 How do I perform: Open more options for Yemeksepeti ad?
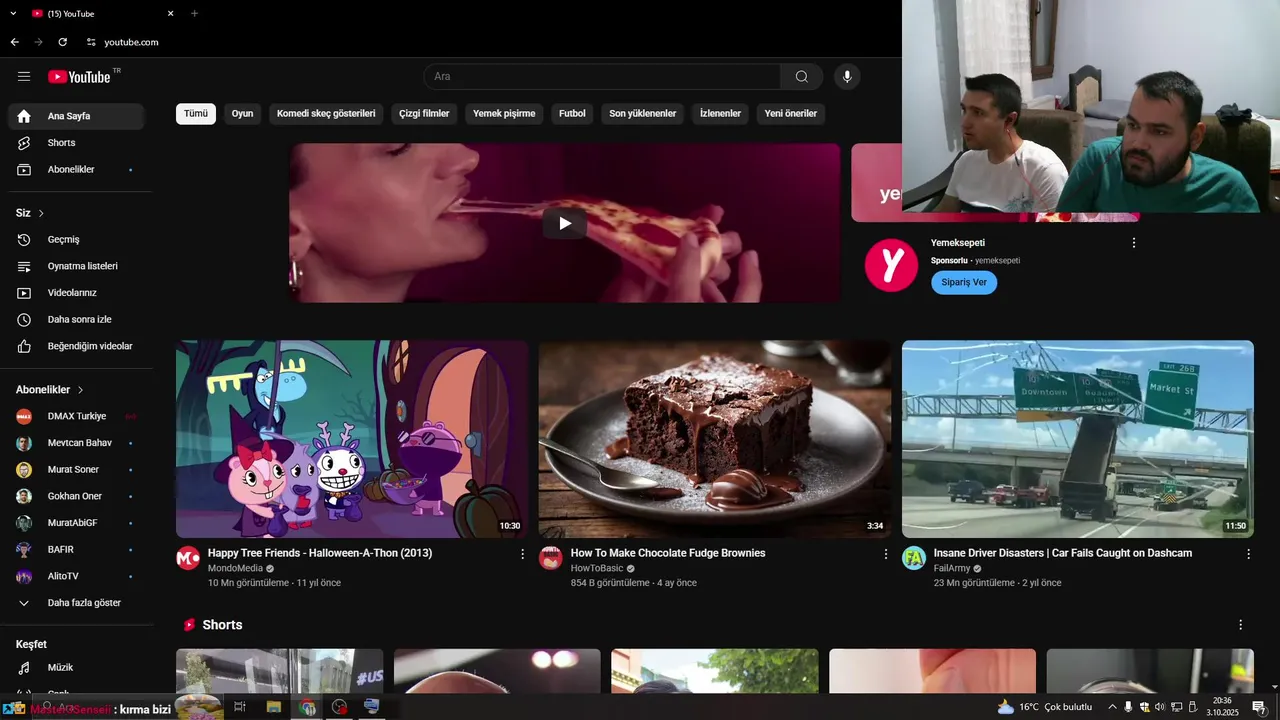[x=1133, y=243]
